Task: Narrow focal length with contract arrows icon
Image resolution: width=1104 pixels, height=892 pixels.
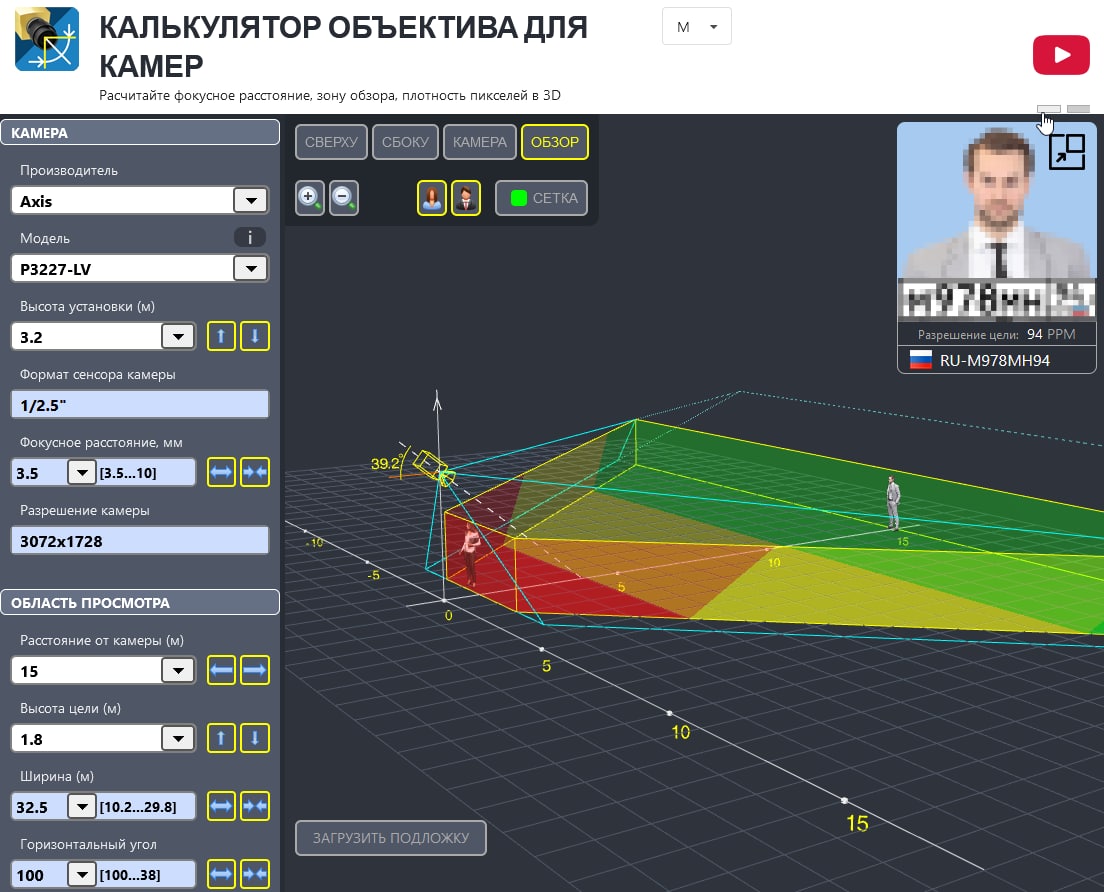Action: 255,472
